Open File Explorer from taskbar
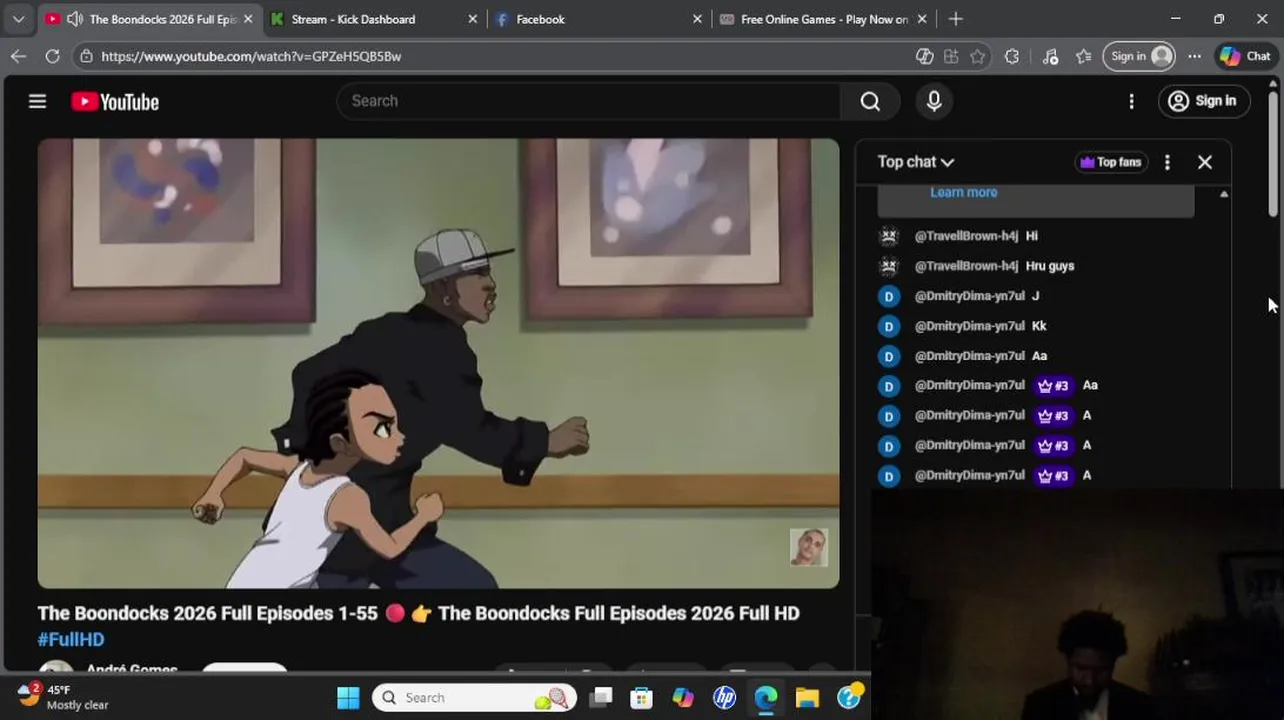The width and height of the screenshot is (1284, 720). (807, 697)
